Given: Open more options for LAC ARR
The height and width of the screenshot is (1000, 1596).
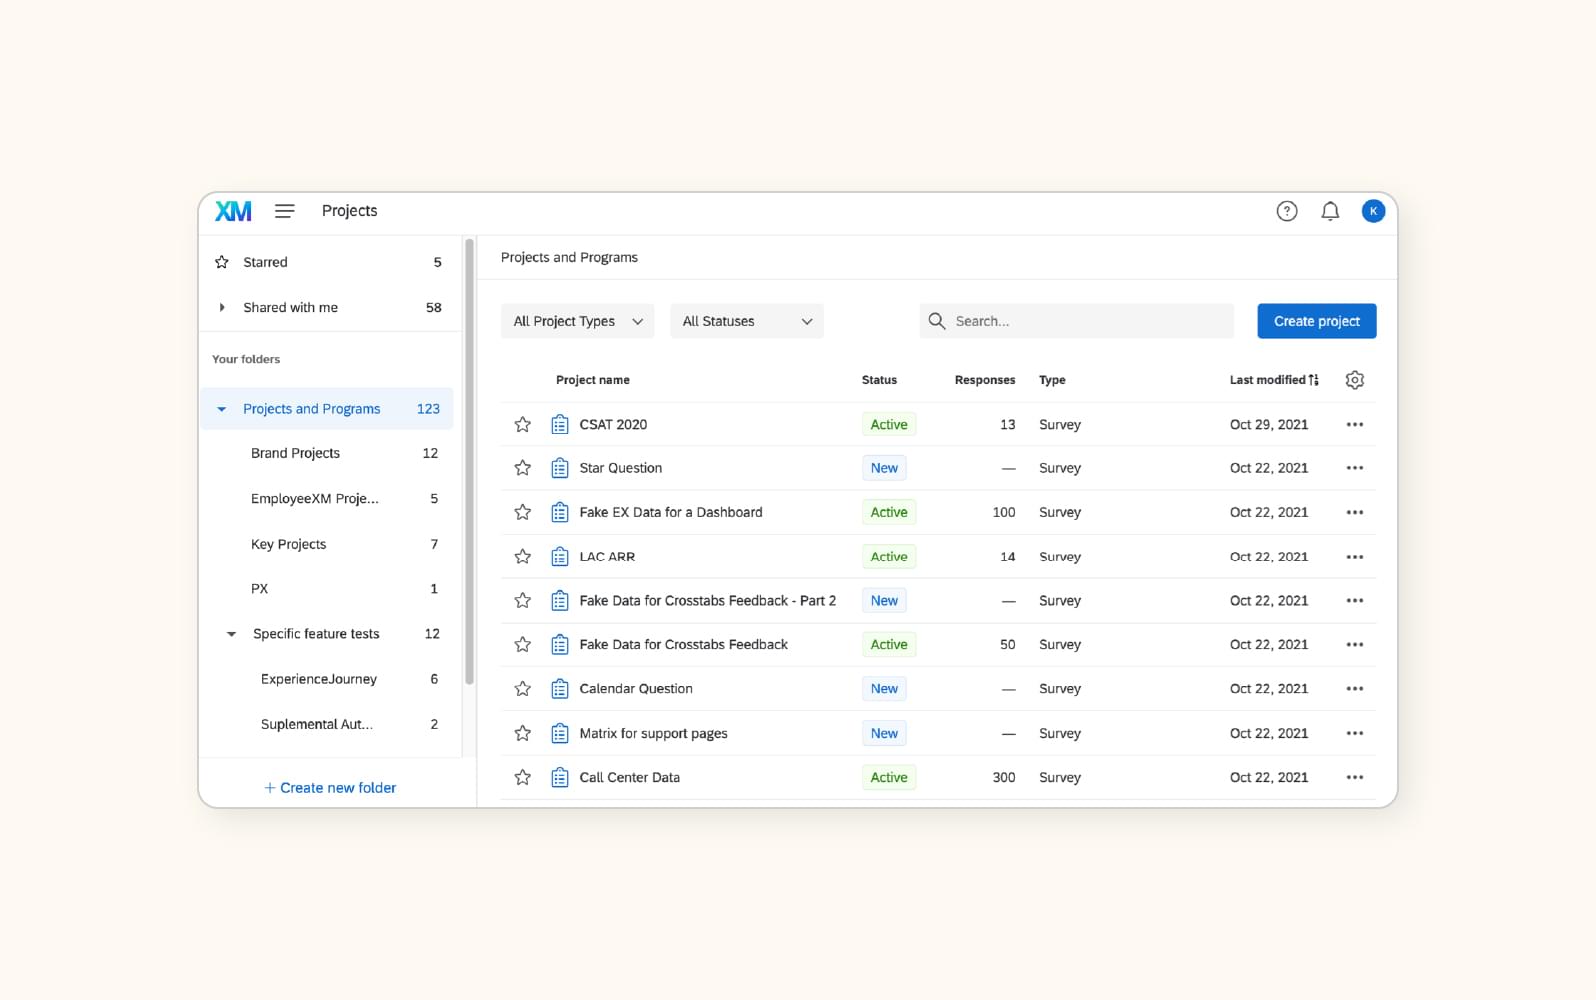Looking at the screenshot, I should click(1355, 557).
